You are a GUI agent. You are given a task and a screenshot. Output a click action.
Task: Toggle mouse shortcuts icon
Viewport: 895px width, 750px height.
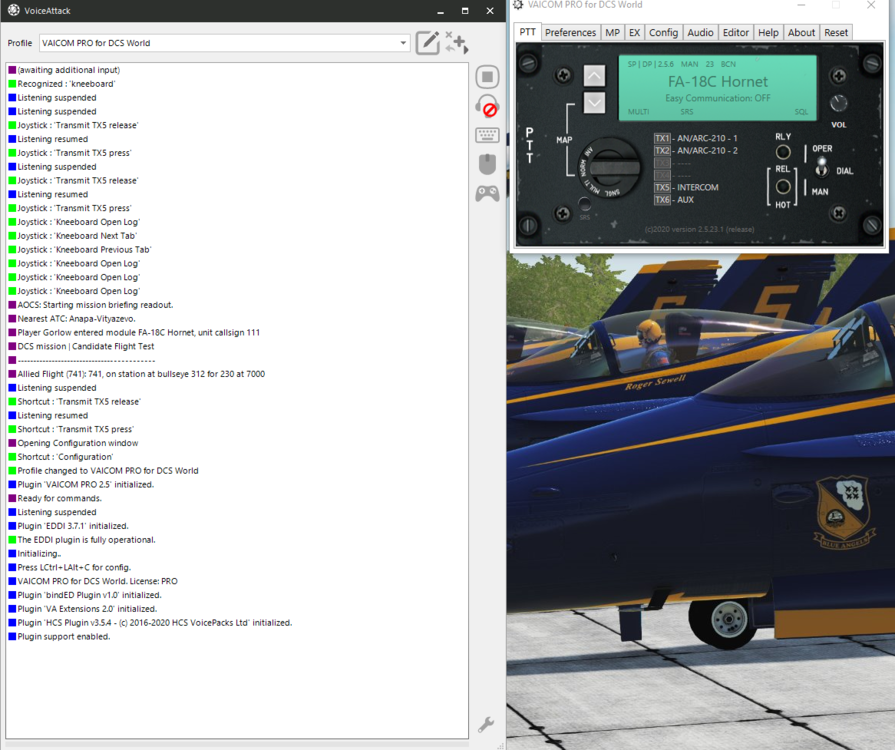pos(487,164)
